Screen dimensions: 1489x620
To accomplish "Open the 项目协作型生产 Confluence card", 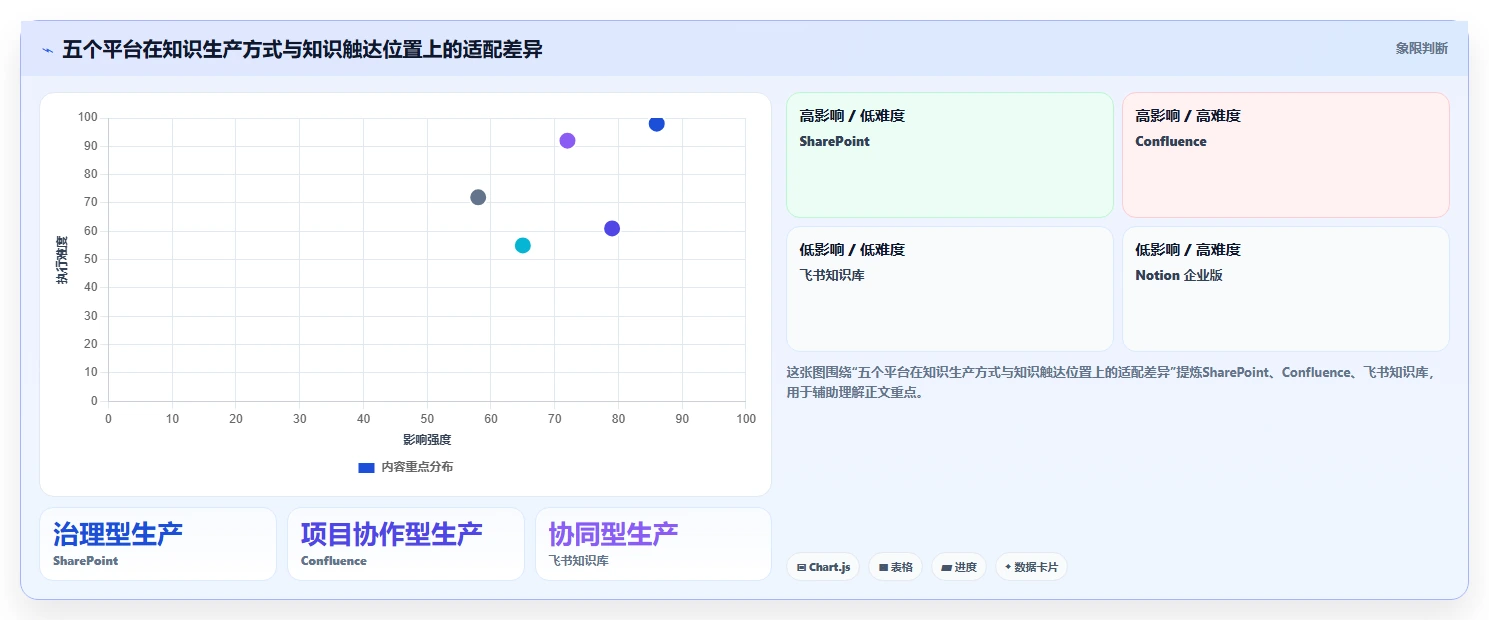I will [406, 544].
